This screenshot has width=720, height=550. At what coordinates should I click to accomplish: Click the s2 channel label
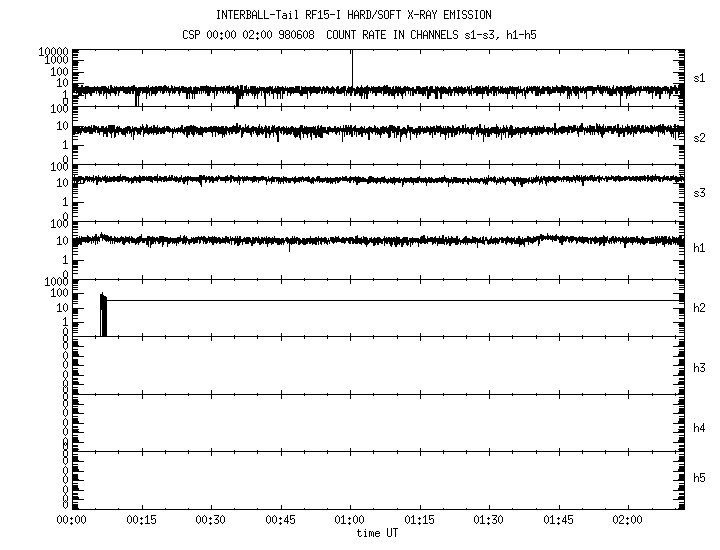[700, 137]
